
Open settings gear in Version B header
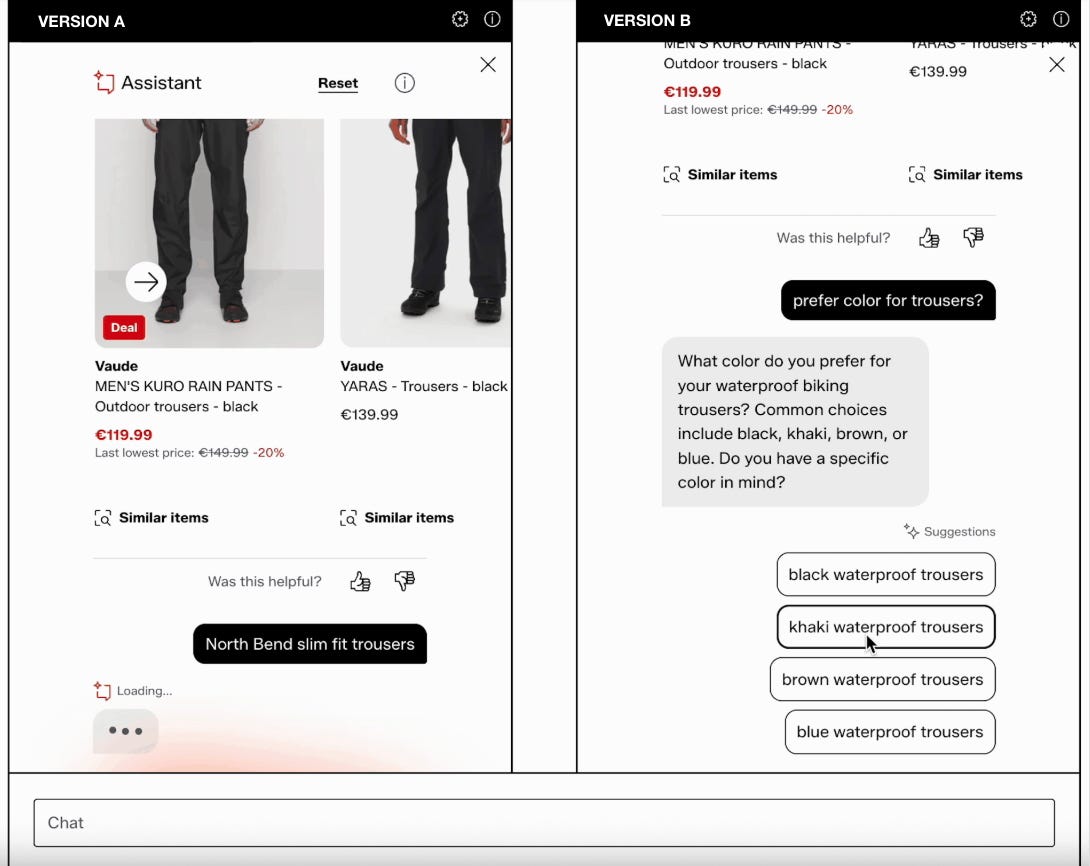1028,19
